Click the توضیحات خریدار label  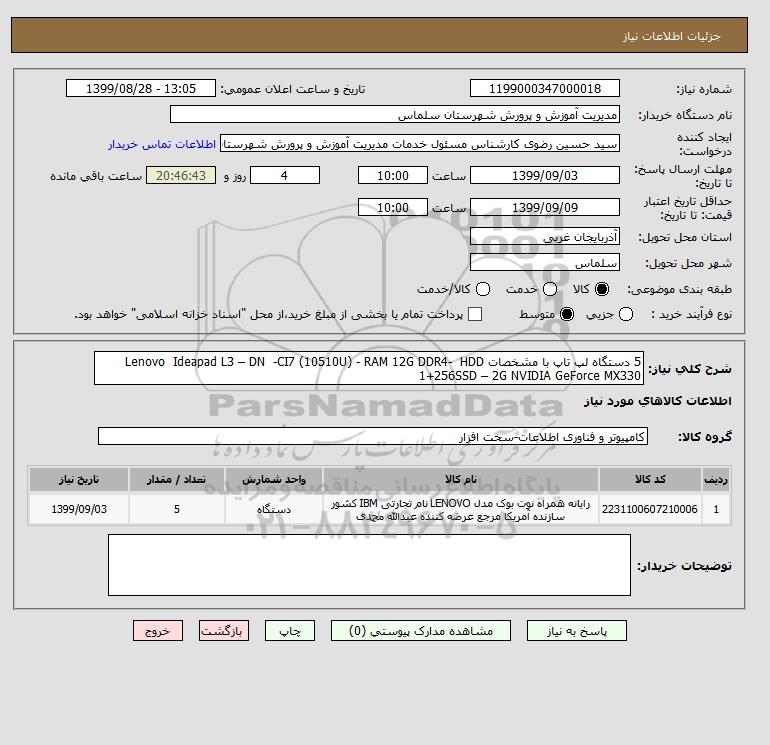pyautogui.click(x=685, y=566)
